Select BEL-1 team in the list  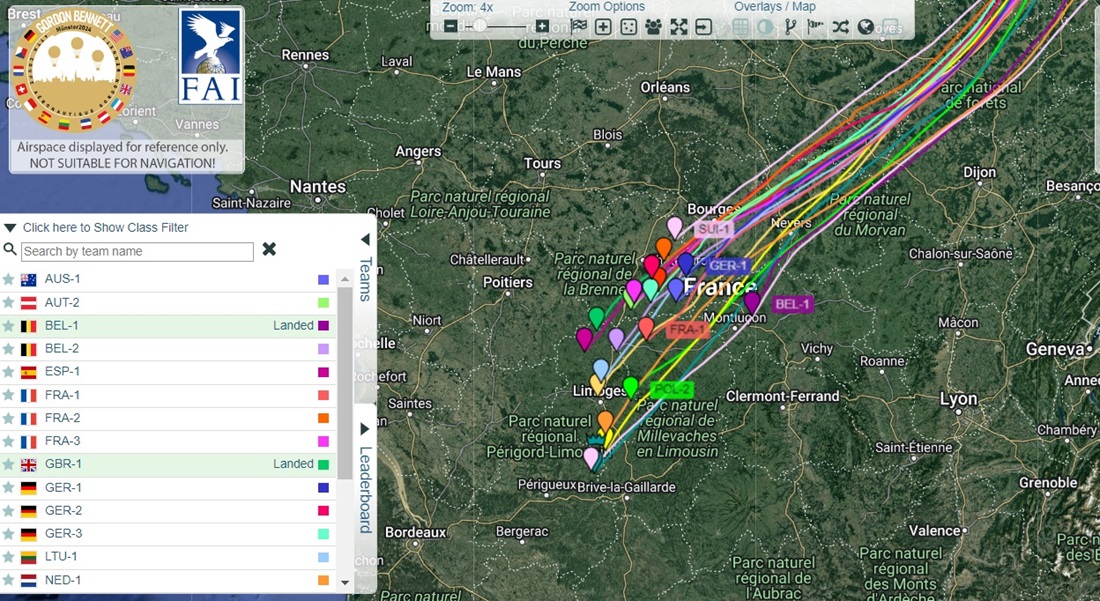[x=62, y=326]
